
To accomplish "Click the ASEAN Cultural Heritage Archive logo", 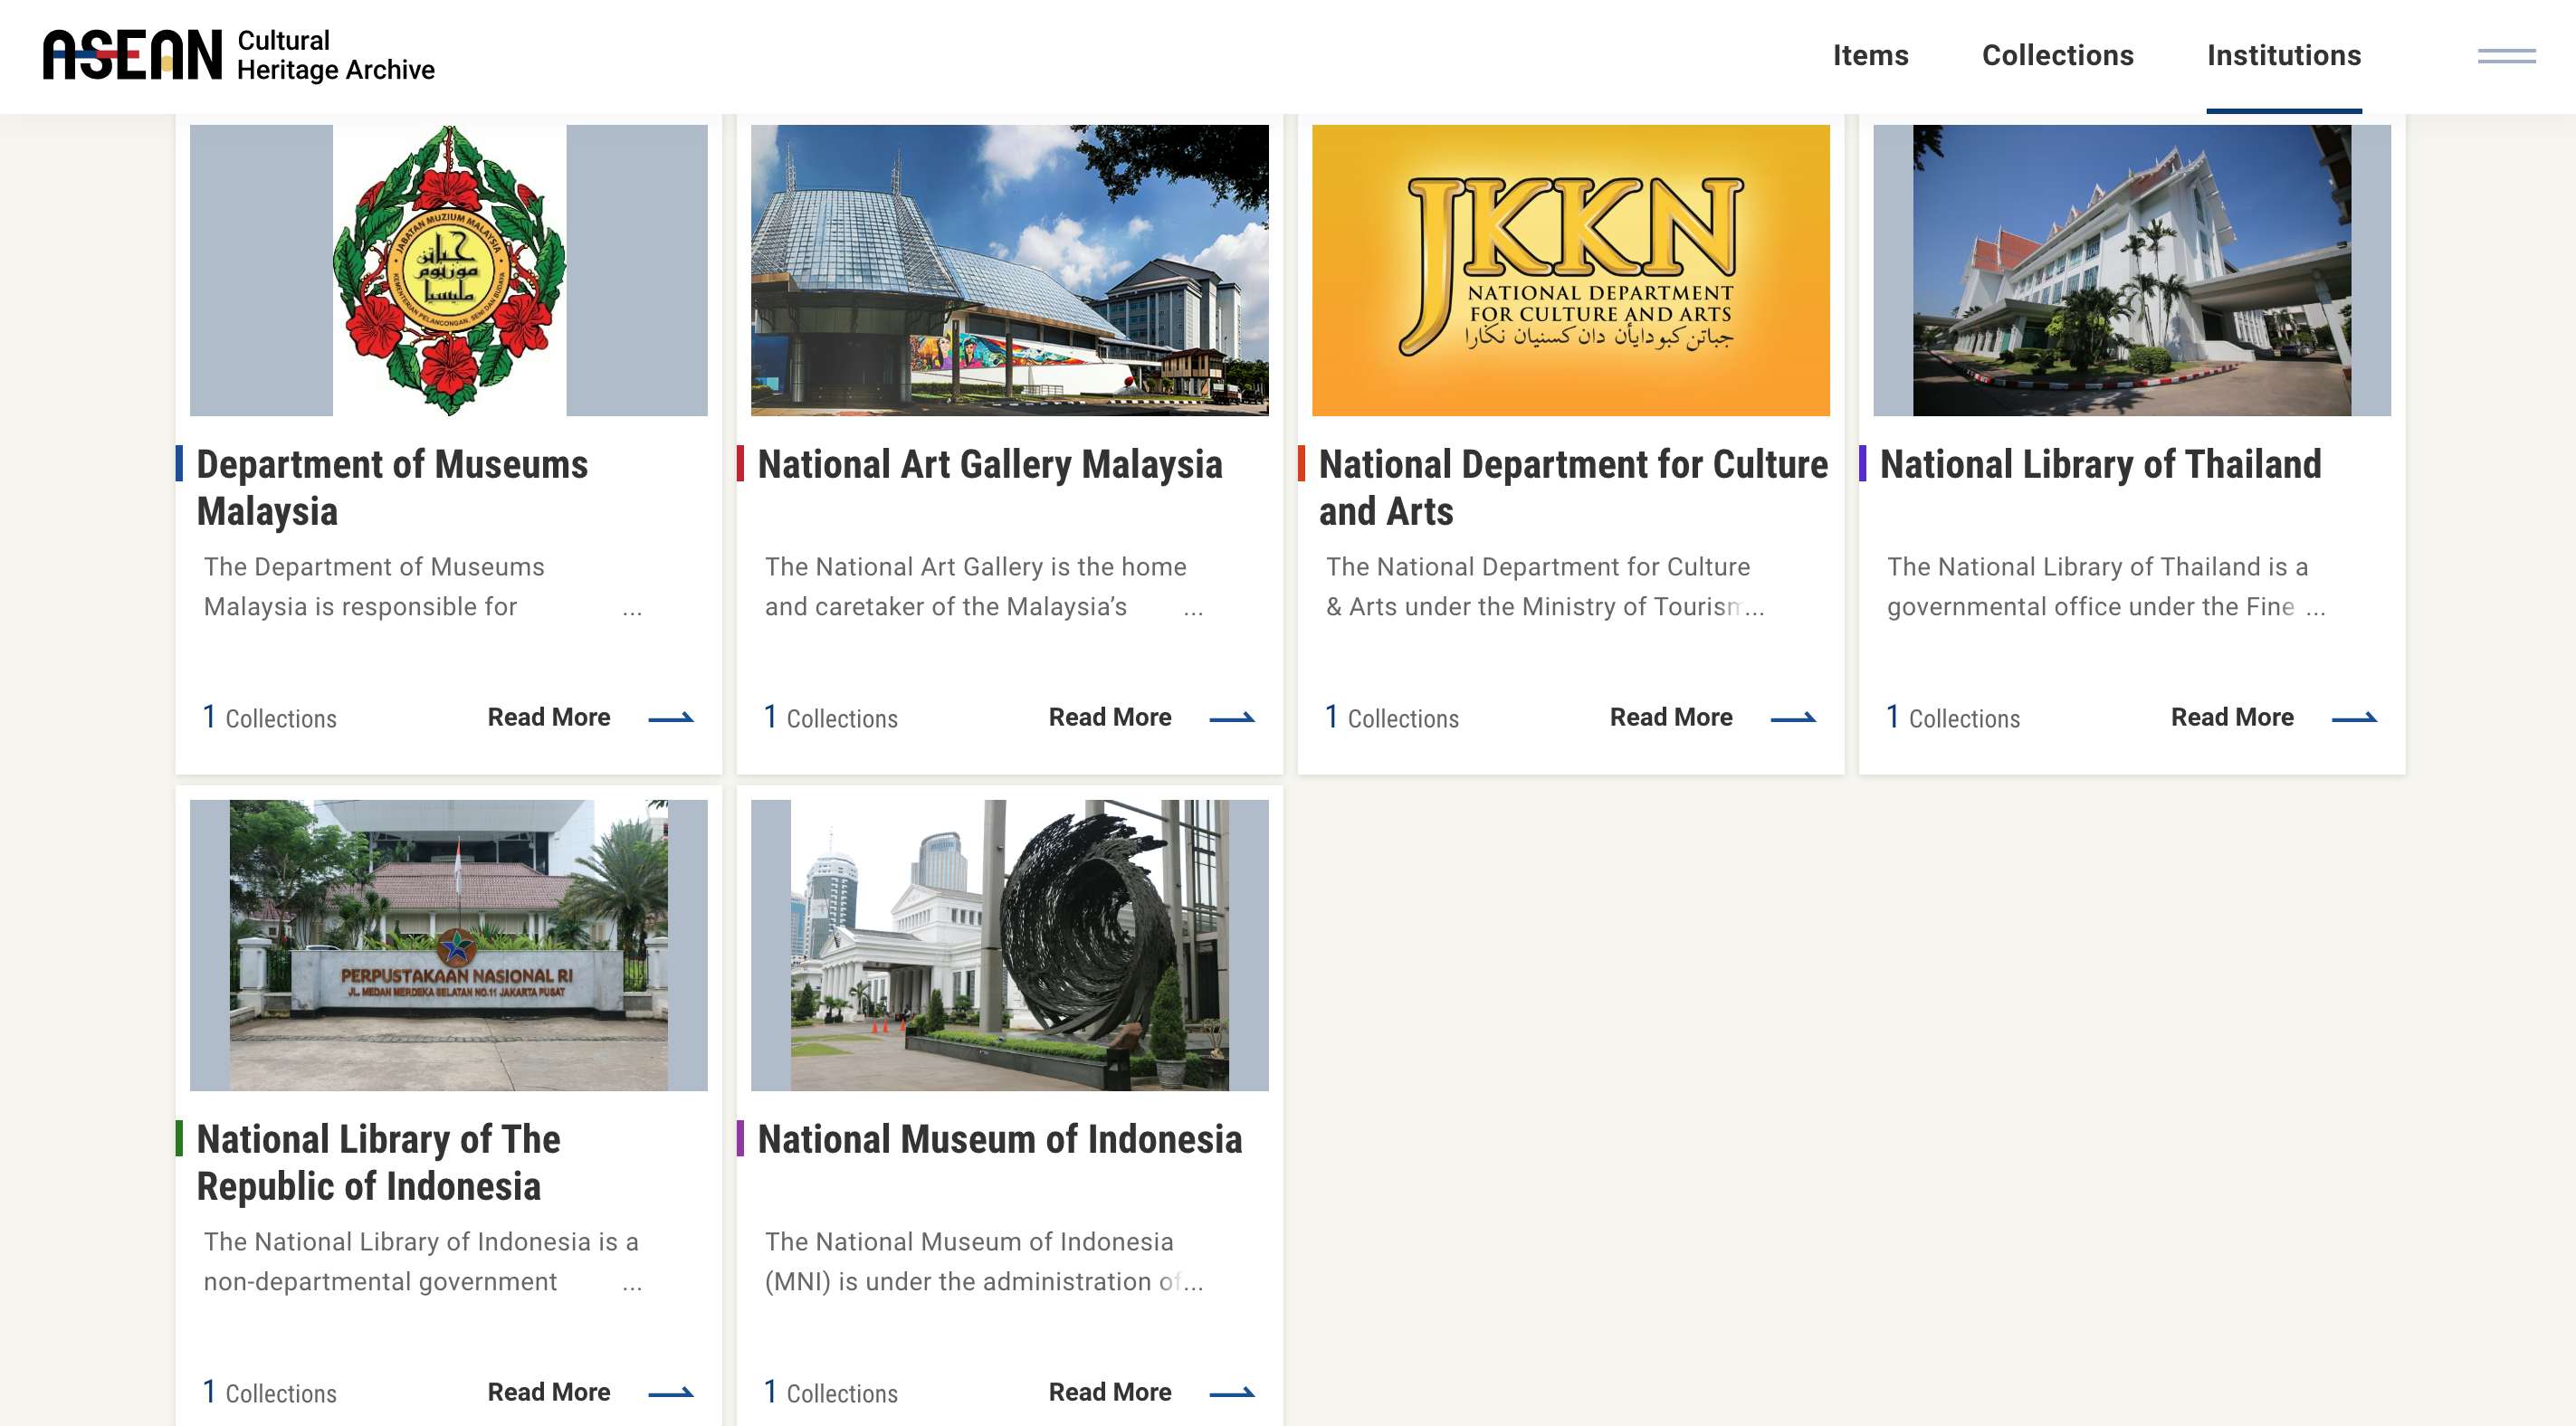I will (x=239, y=55).
